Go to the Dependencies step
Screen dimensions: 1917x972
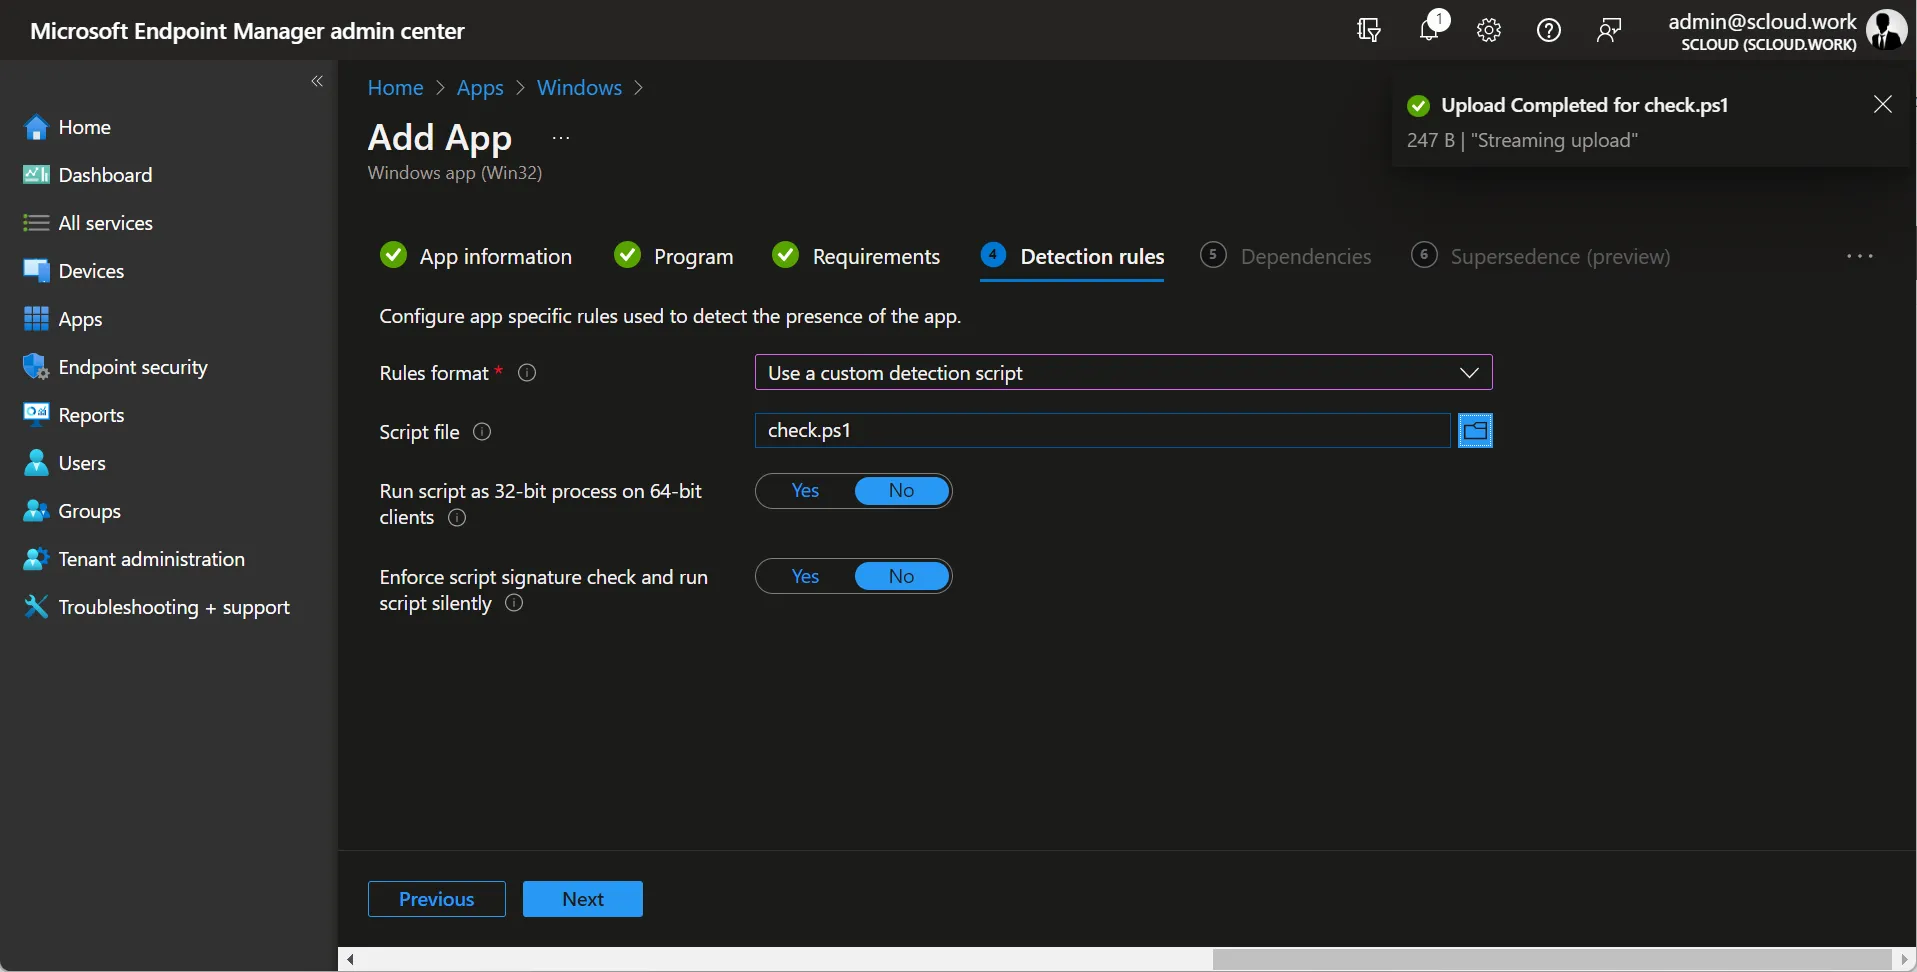(x=1286, y=257)
